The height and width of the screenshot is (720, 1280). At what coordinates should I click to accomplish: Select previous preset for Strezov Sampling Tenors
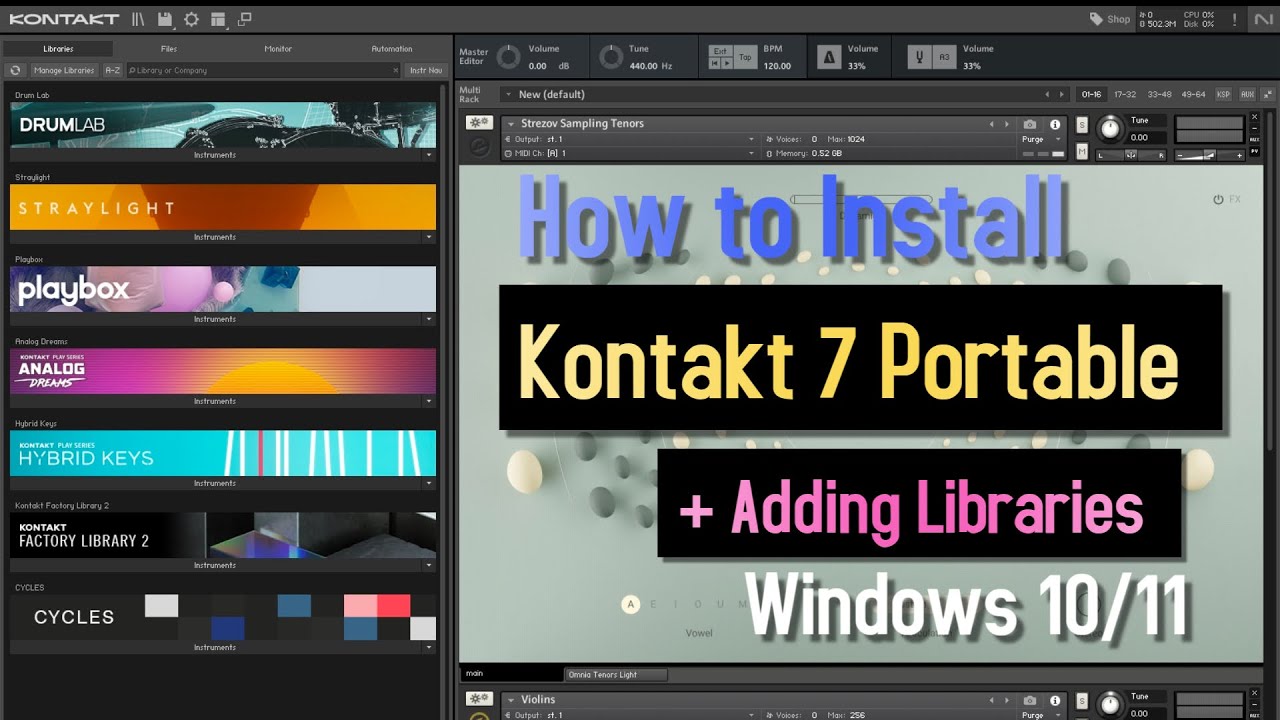point(992,124)
